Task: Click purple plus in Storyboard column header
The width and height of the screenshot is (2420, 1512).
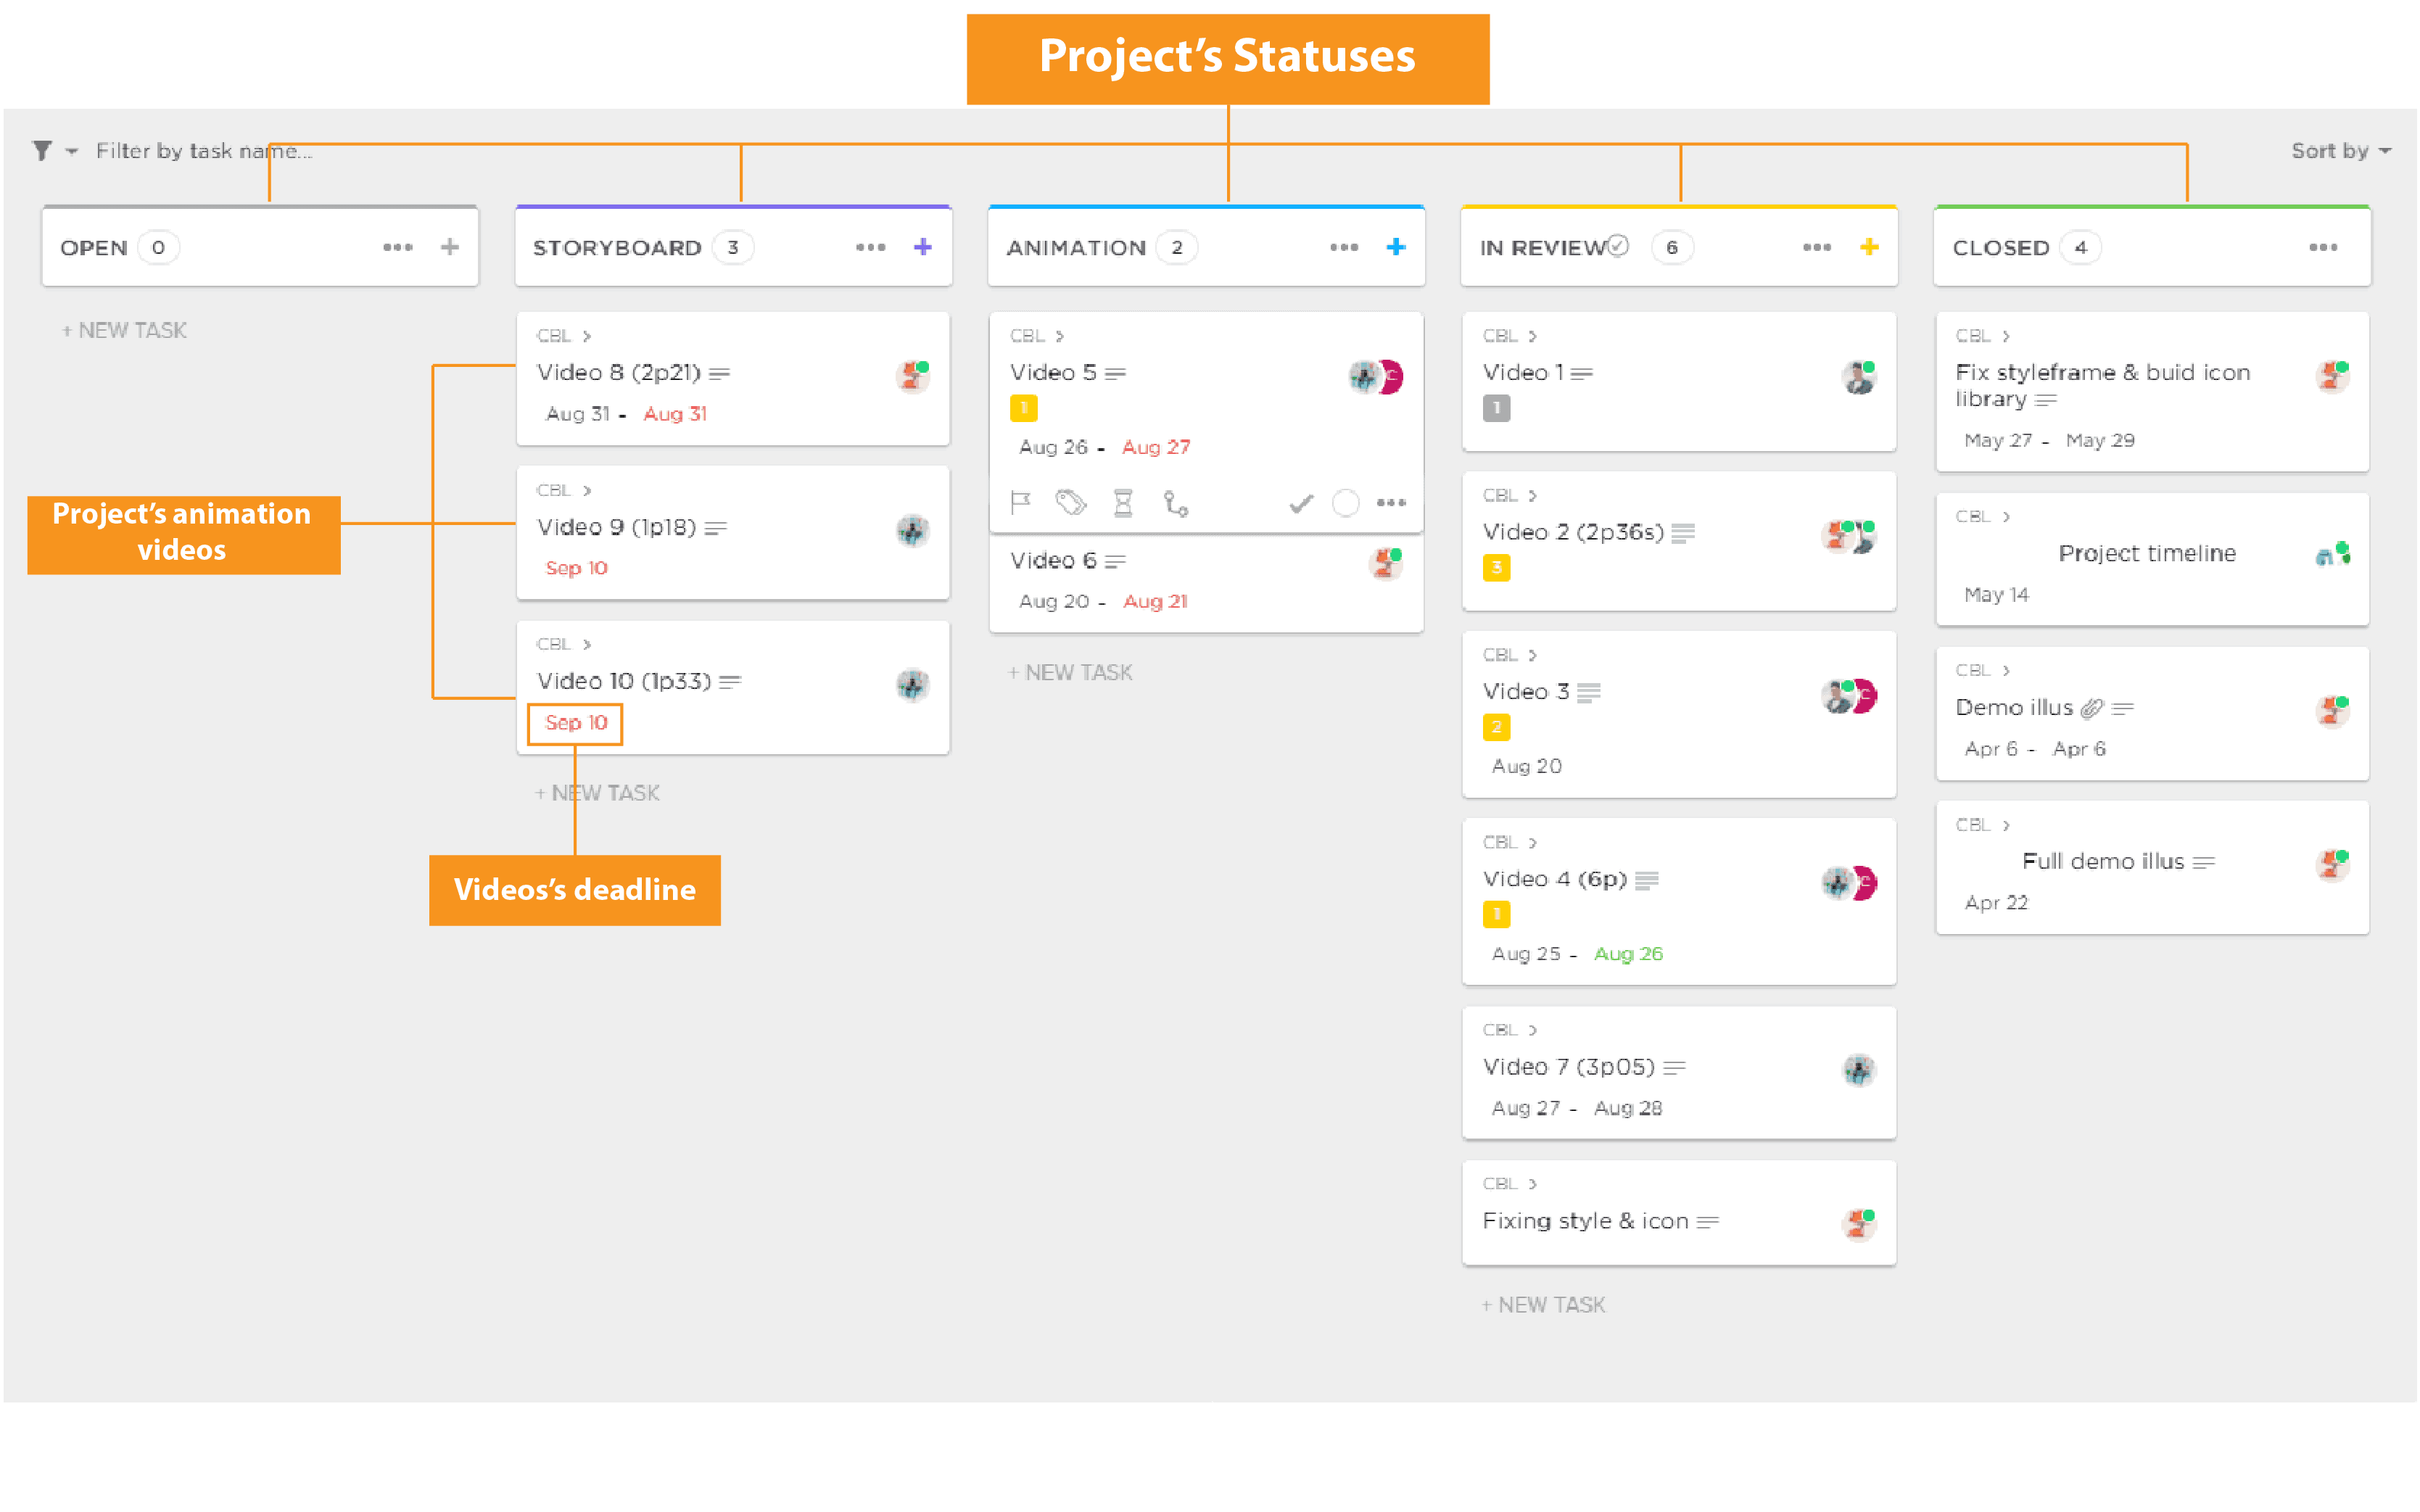Action: pos(923,247)
